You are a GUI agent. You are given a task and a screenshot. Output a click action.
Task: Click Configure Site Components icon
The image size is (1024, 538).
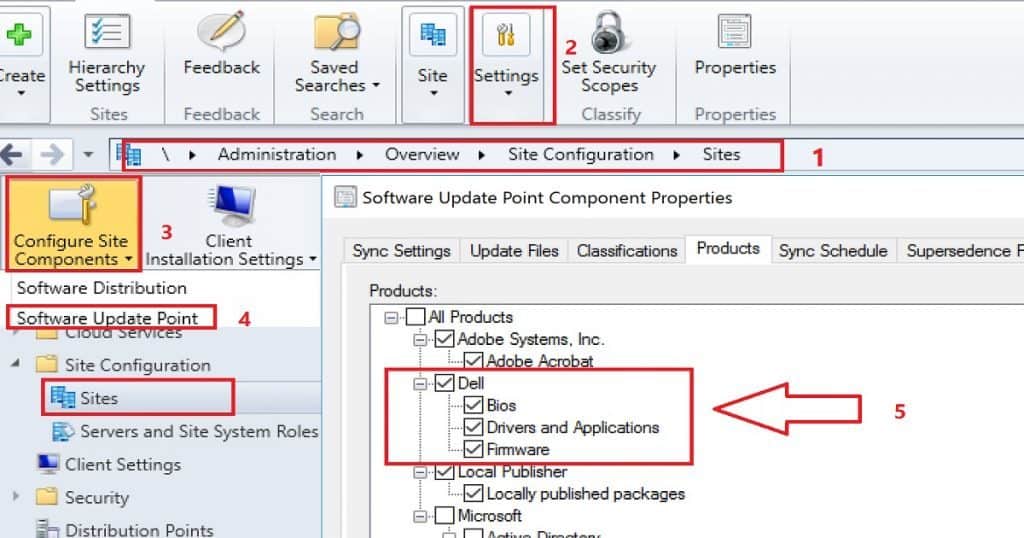click(72, 206)
